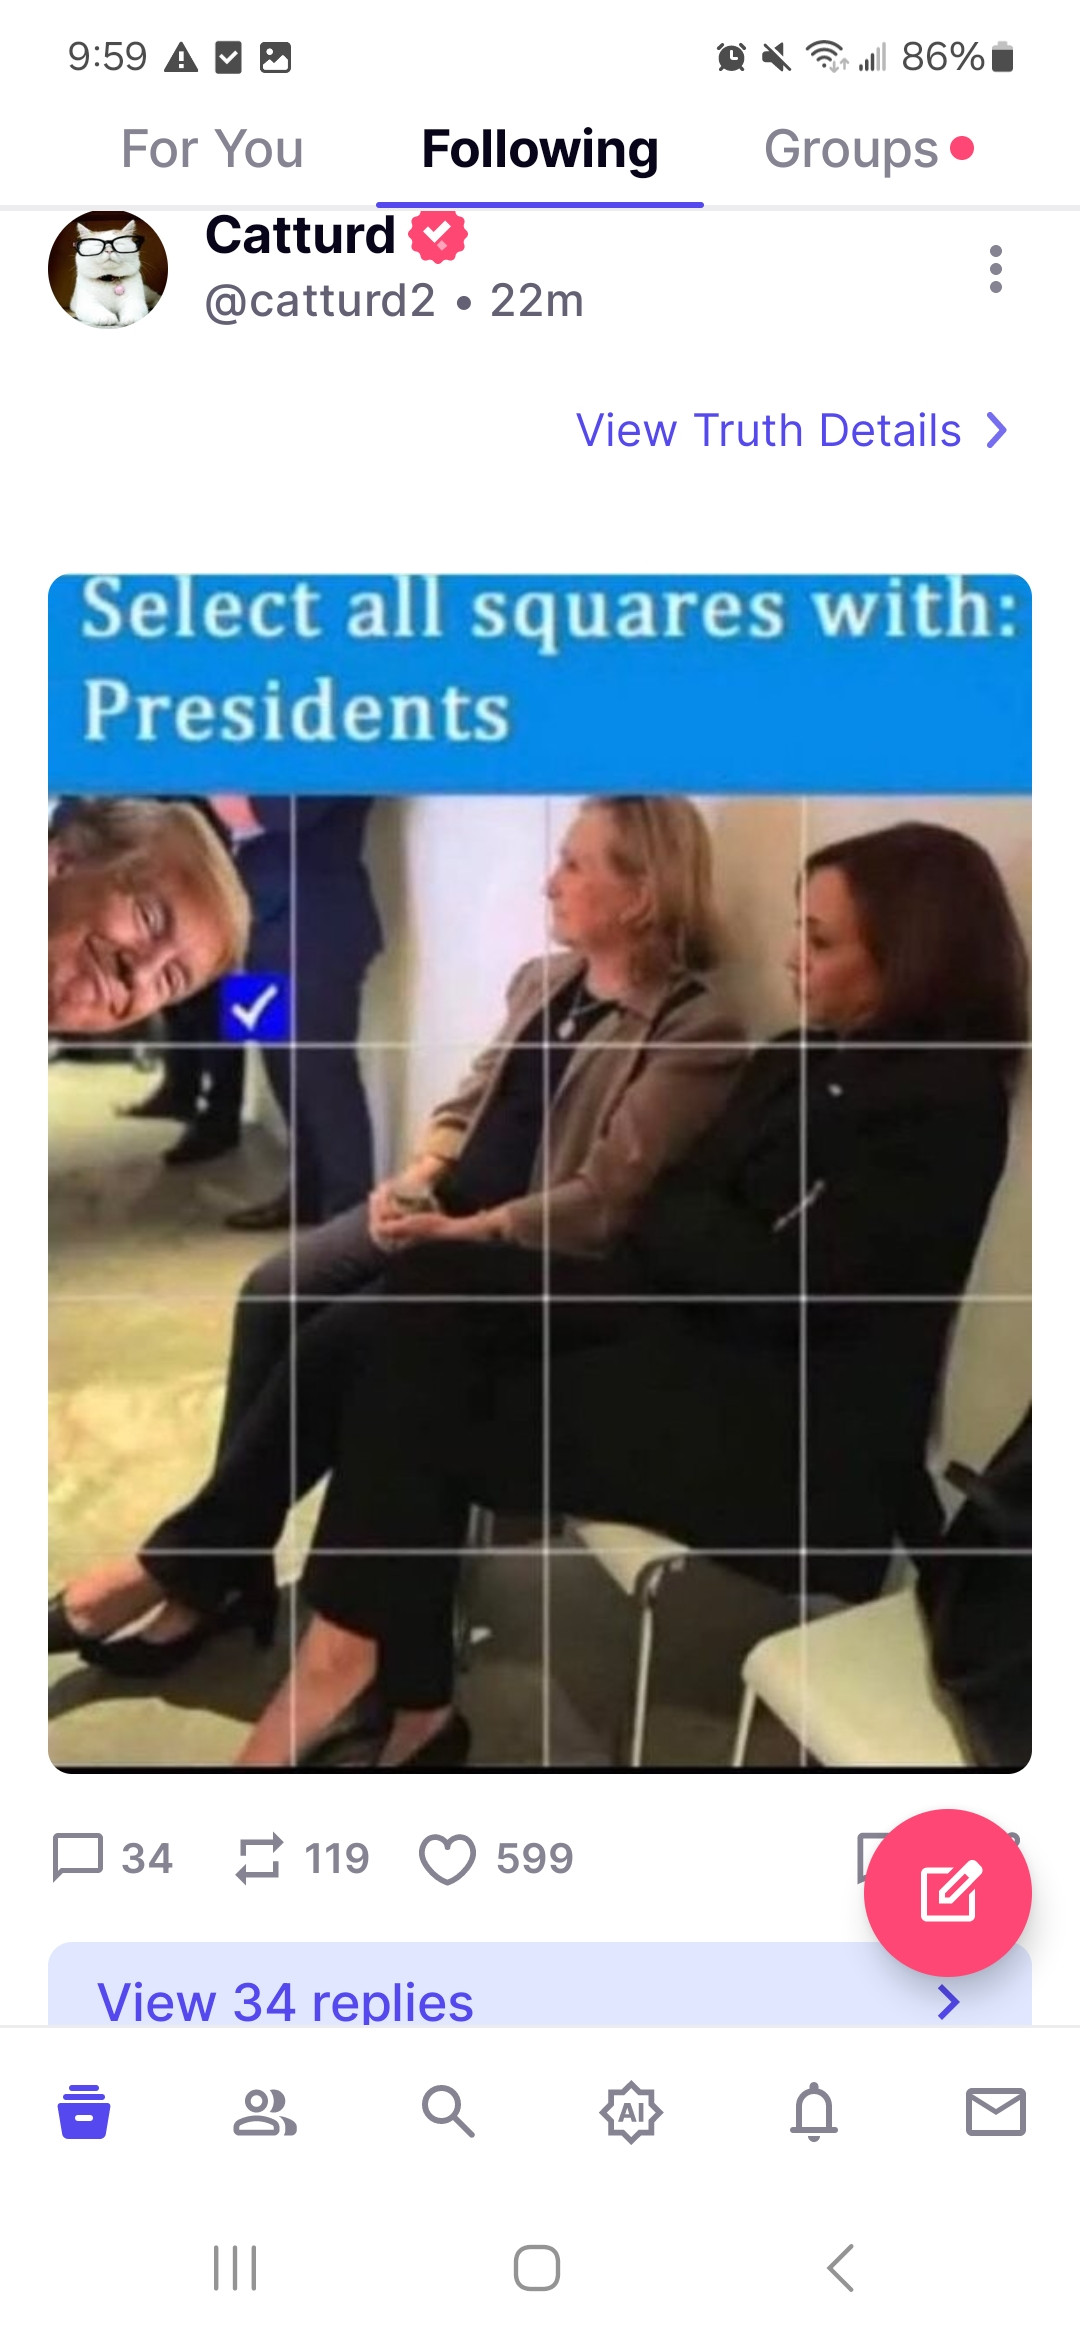Screen dimensions: 1080x2340
Task: Tap the ReTruth arrows icon
Action: point(260,1858)
